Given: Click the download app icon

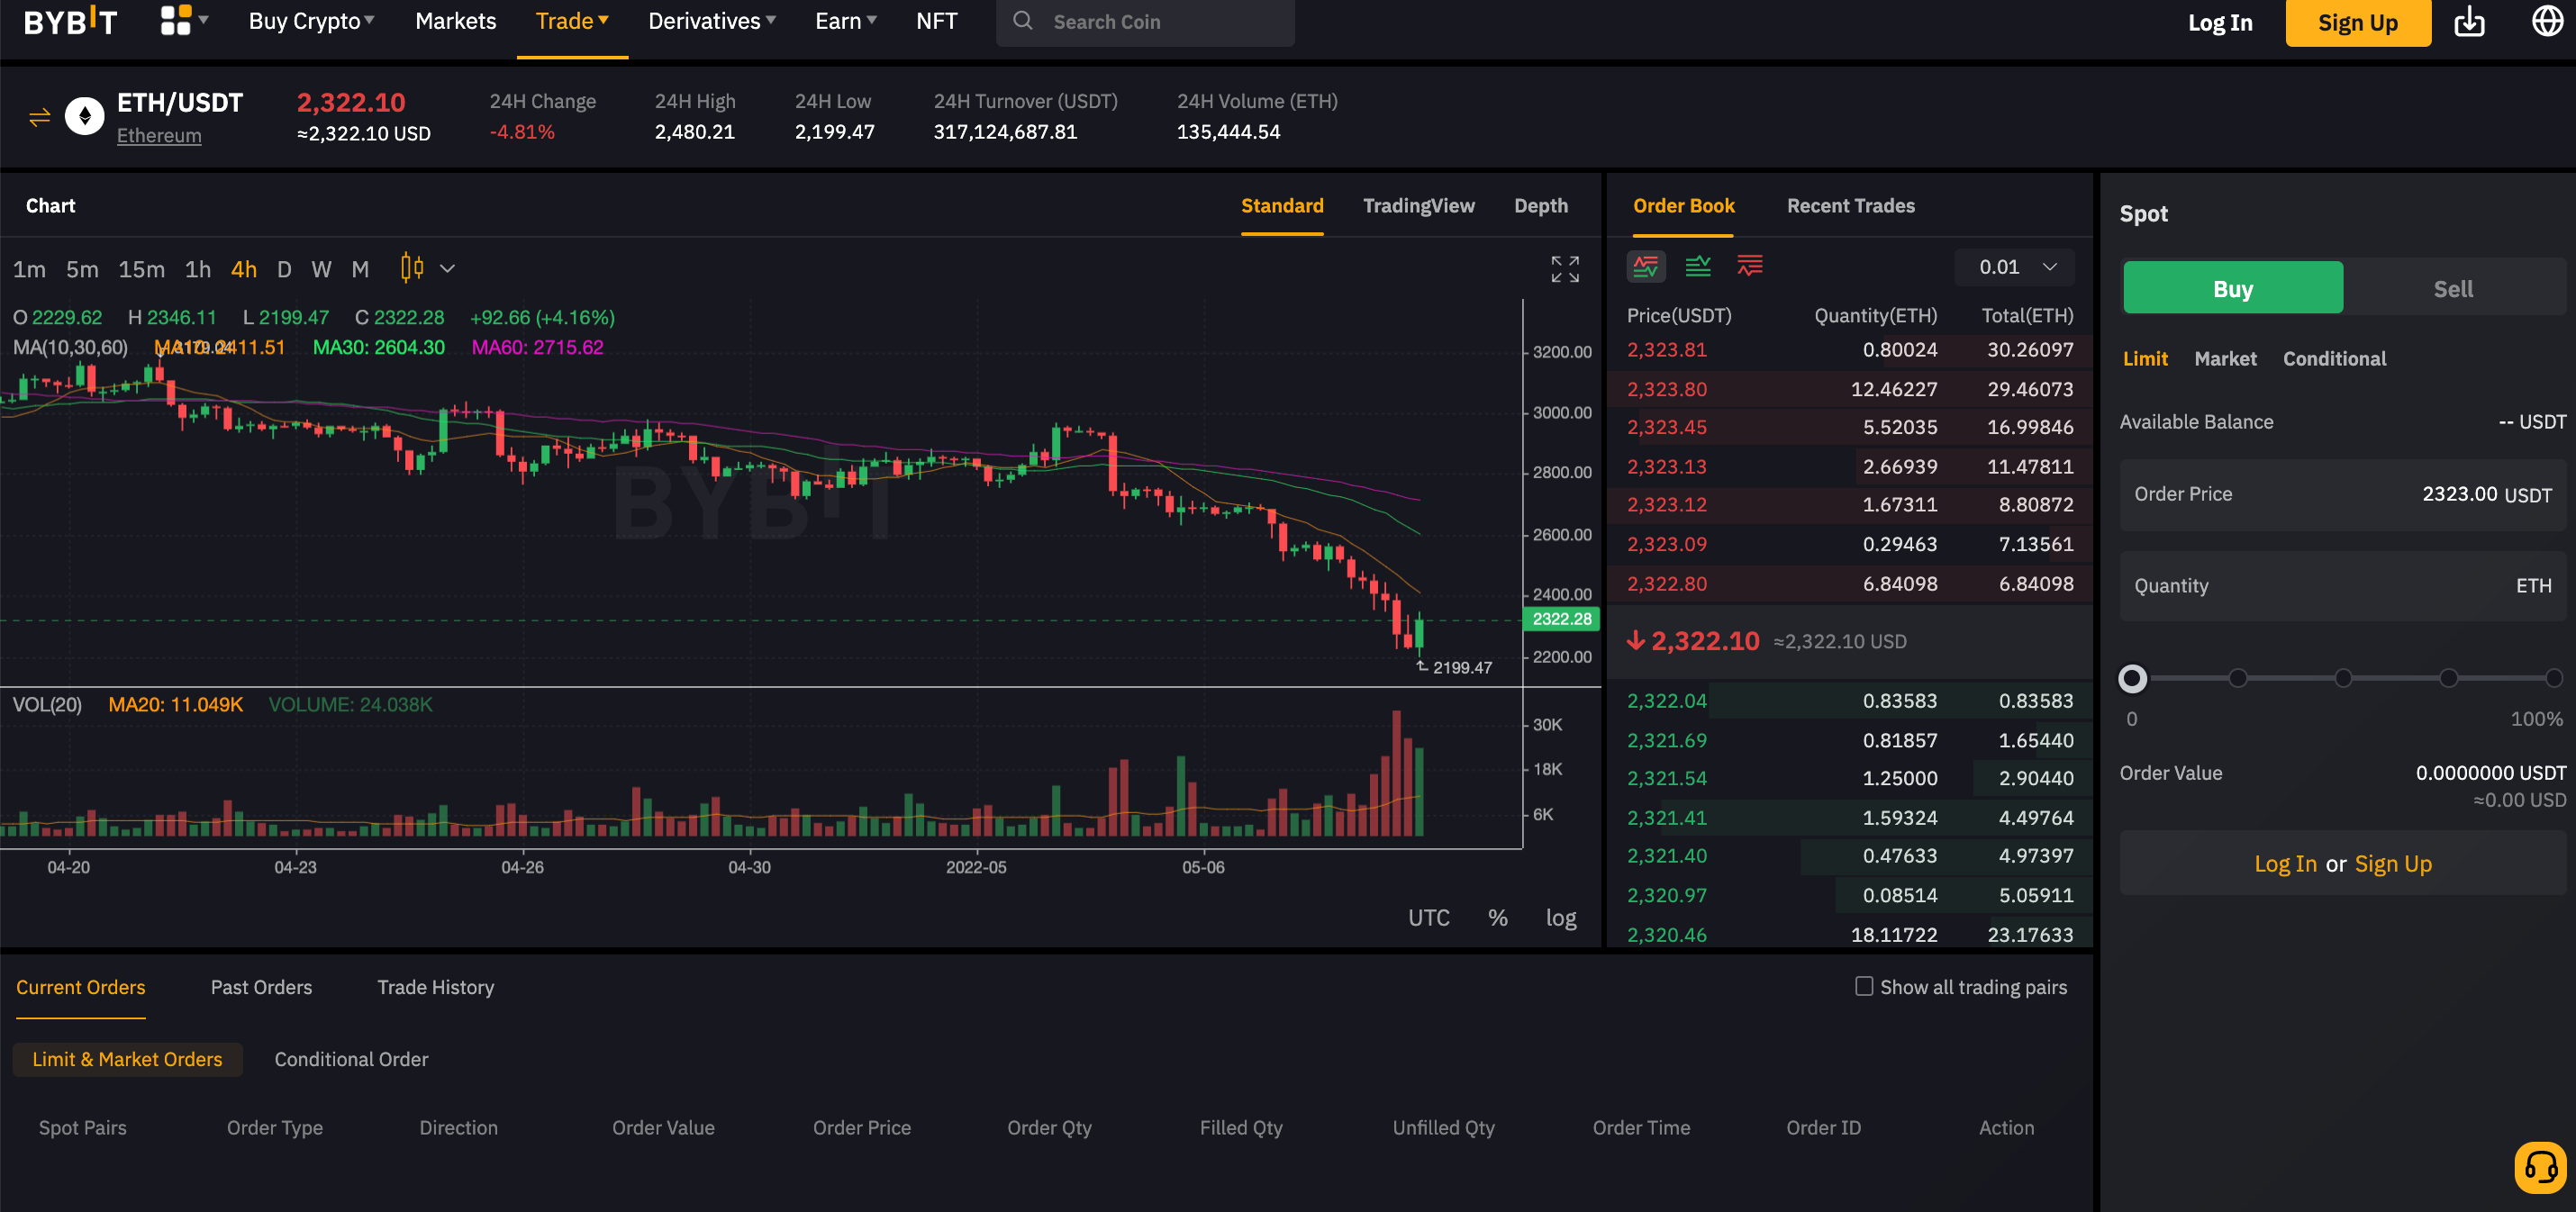Looking at the screenshot, I should pyautogui.click(x=2469, y=22).
